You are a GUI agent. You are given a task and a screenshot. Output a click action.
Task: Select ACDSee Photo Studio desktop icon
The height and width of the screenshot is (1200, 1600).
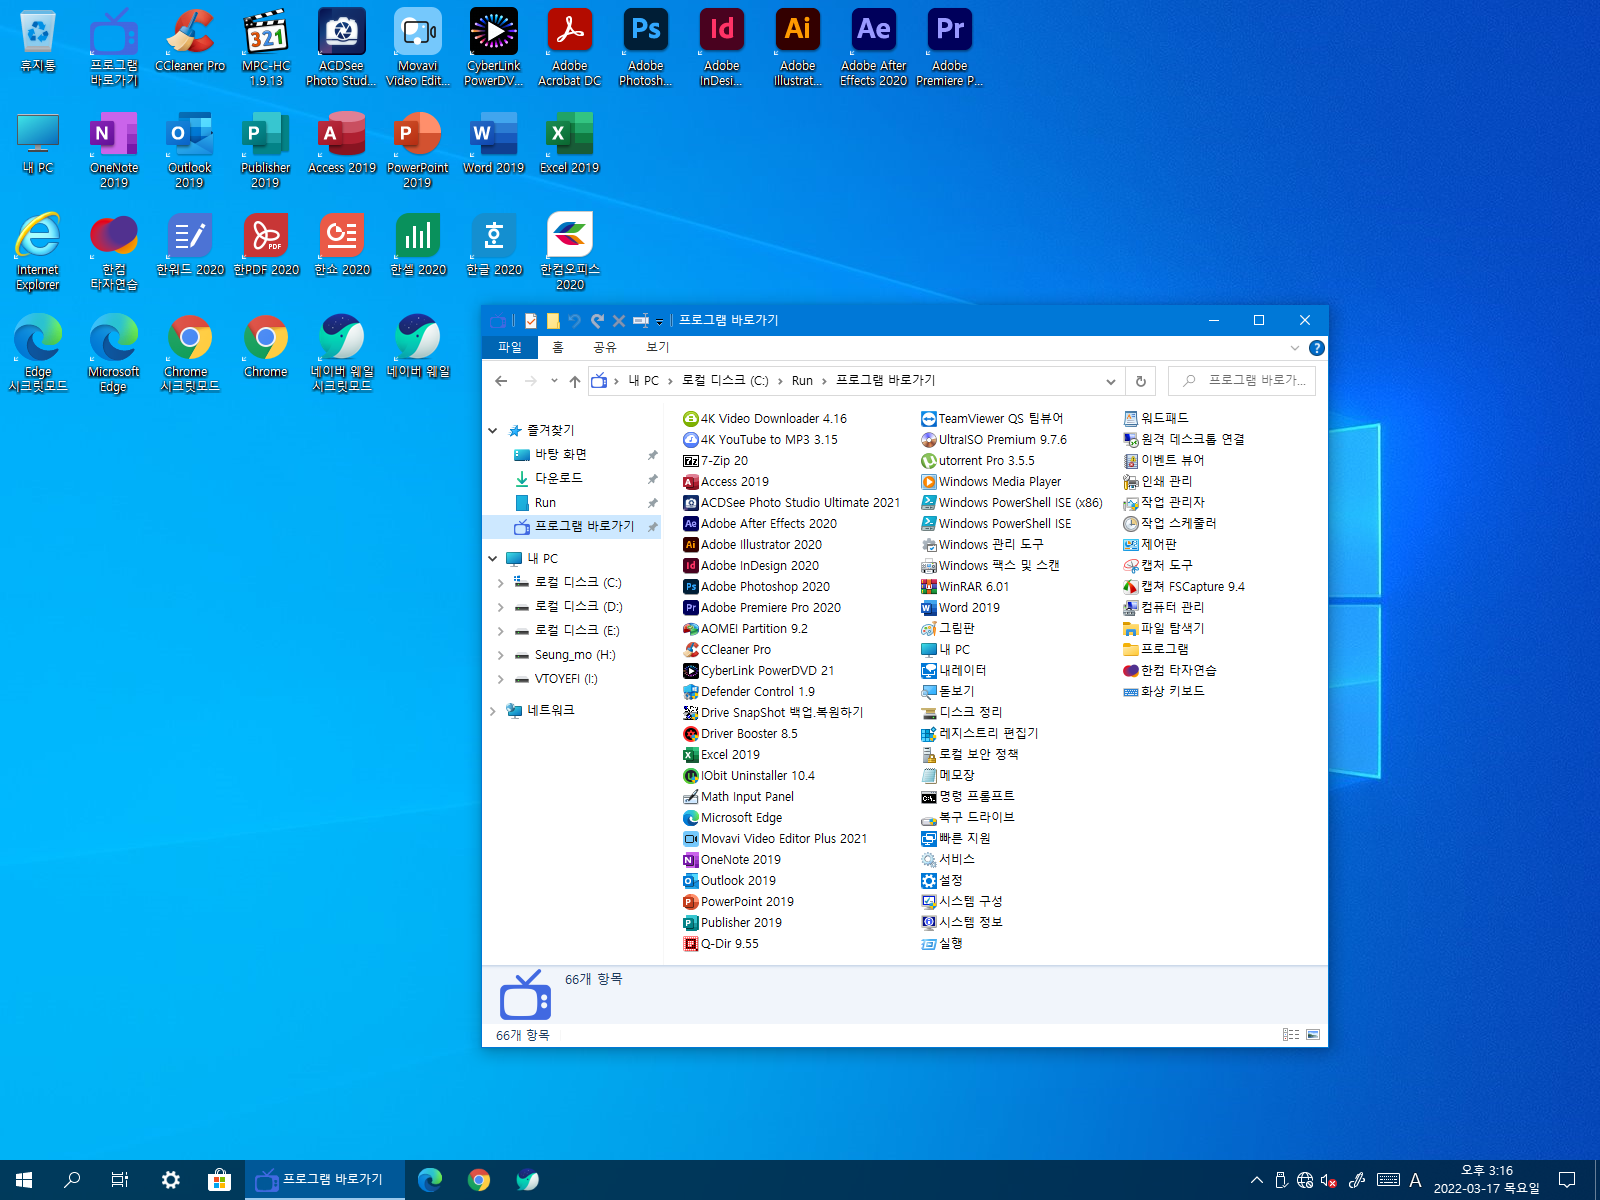pos(342,47)
